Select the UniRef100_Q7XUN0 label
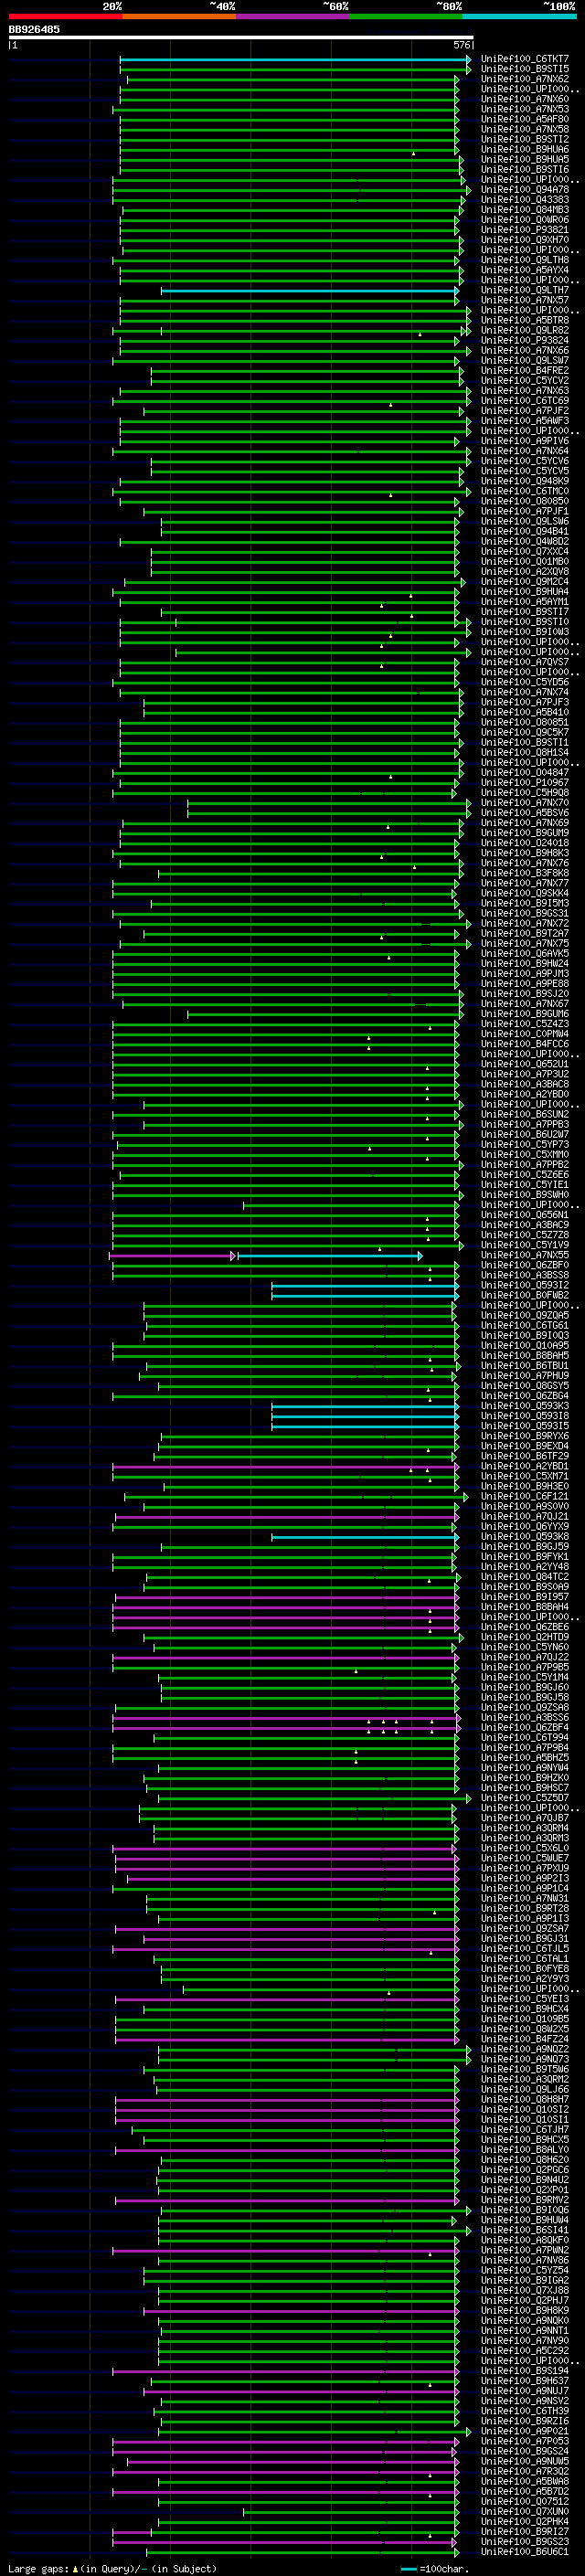 pos(525,2511)
